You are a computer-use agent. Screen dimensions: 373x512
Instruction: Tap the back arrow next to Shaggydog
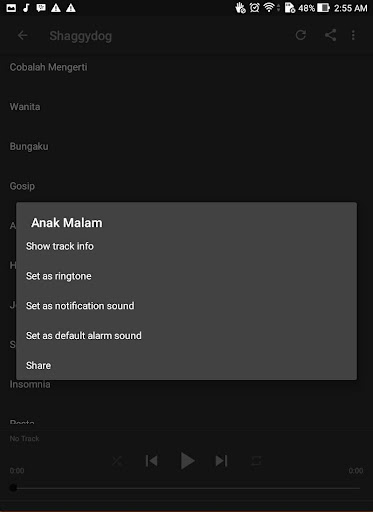point(22,35)
